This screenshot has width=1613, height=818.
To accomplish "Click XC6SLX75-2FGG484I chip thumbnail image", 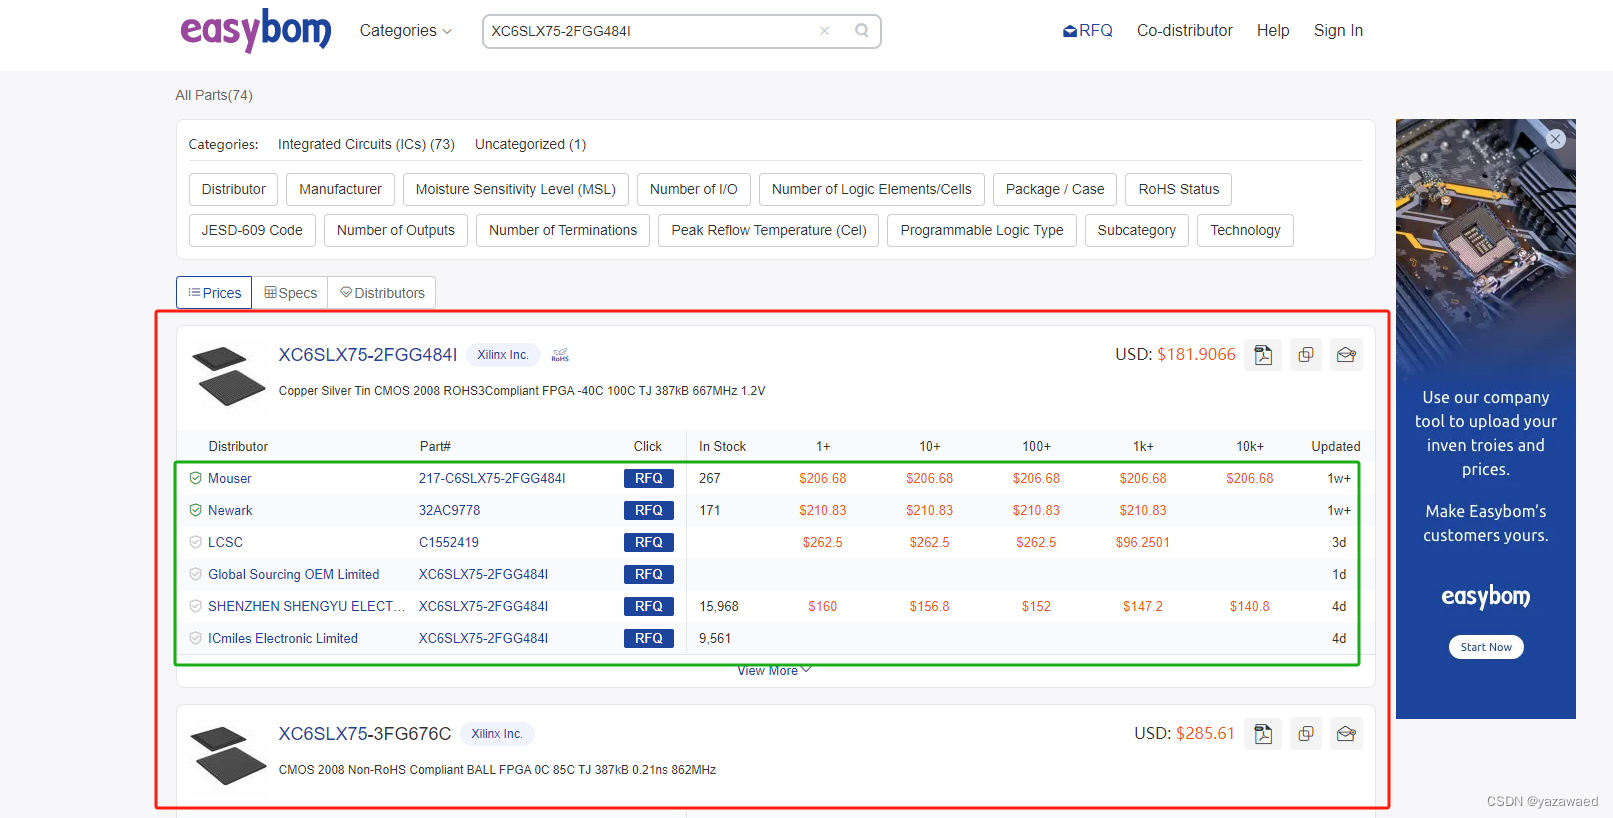I will [x=229, y=374].
